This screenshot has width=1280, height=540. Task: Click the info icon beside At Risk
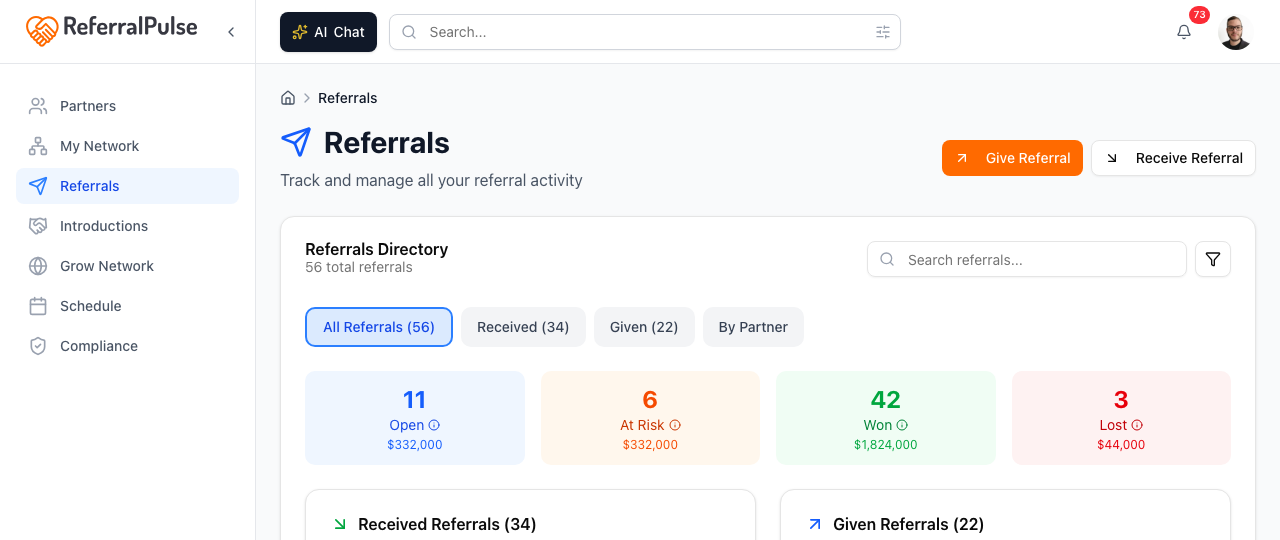click(675, 425)
